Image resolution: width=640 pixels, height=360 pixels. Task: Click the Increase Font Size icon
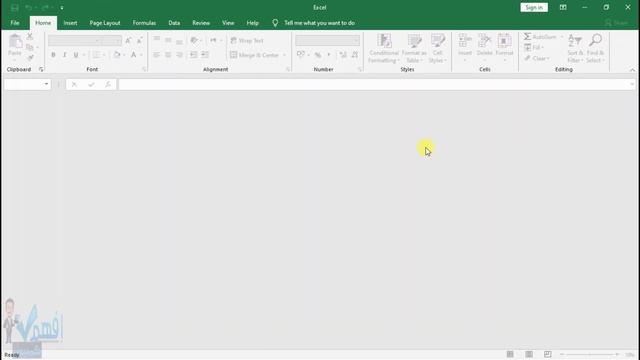[128, 40]
